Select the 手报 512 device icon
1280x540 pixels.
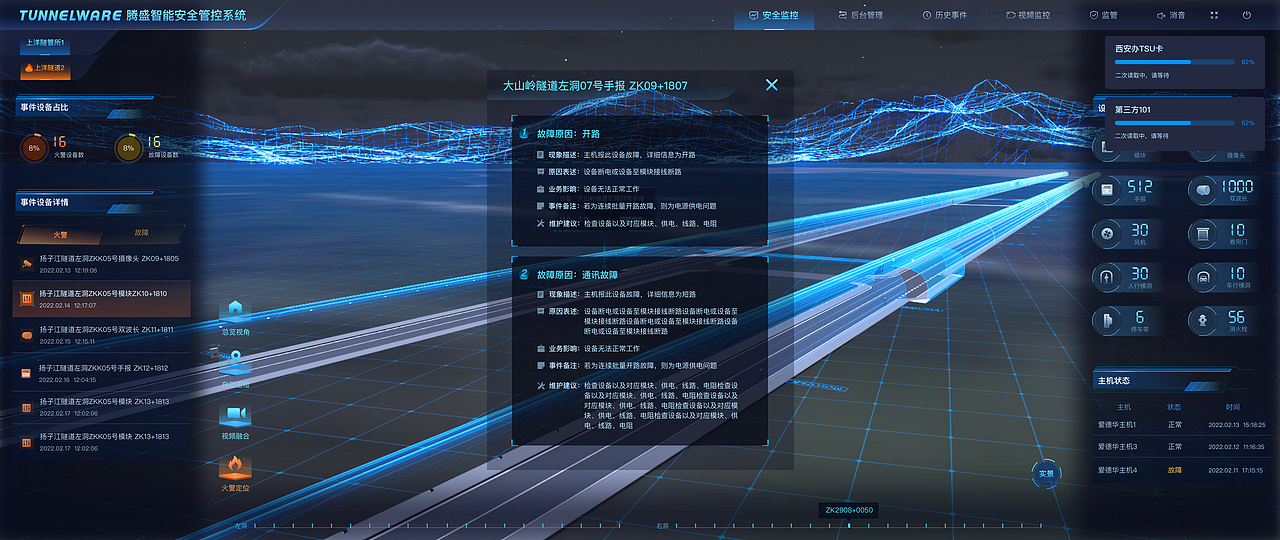(1107, 190)
